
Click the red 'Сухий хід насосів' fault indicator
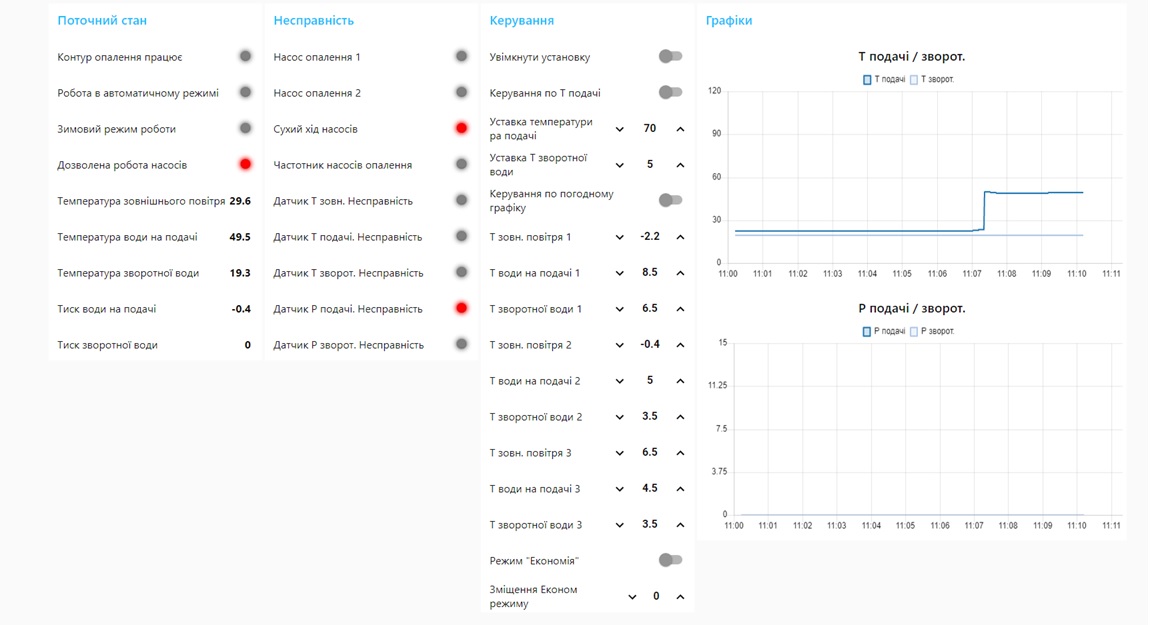pyautogui.click(x=461, y=128)
